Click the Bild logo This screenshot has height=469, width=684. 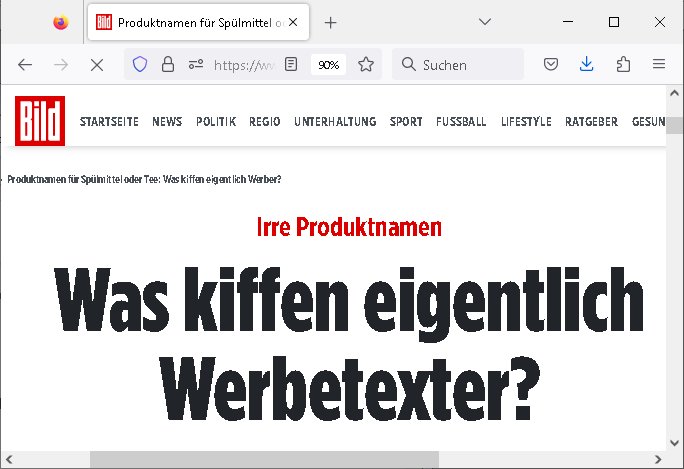pos(40,121)
